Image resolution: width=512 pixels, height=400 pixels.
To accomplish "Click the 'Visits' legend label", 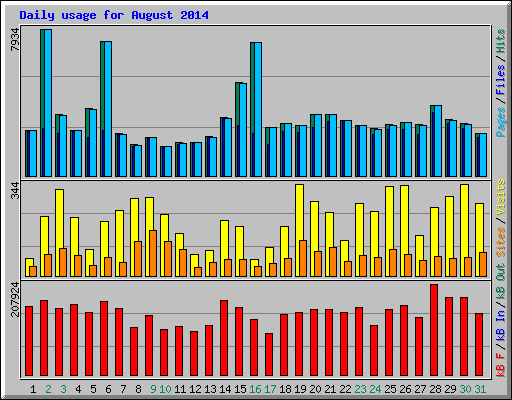I will (500, 197).
